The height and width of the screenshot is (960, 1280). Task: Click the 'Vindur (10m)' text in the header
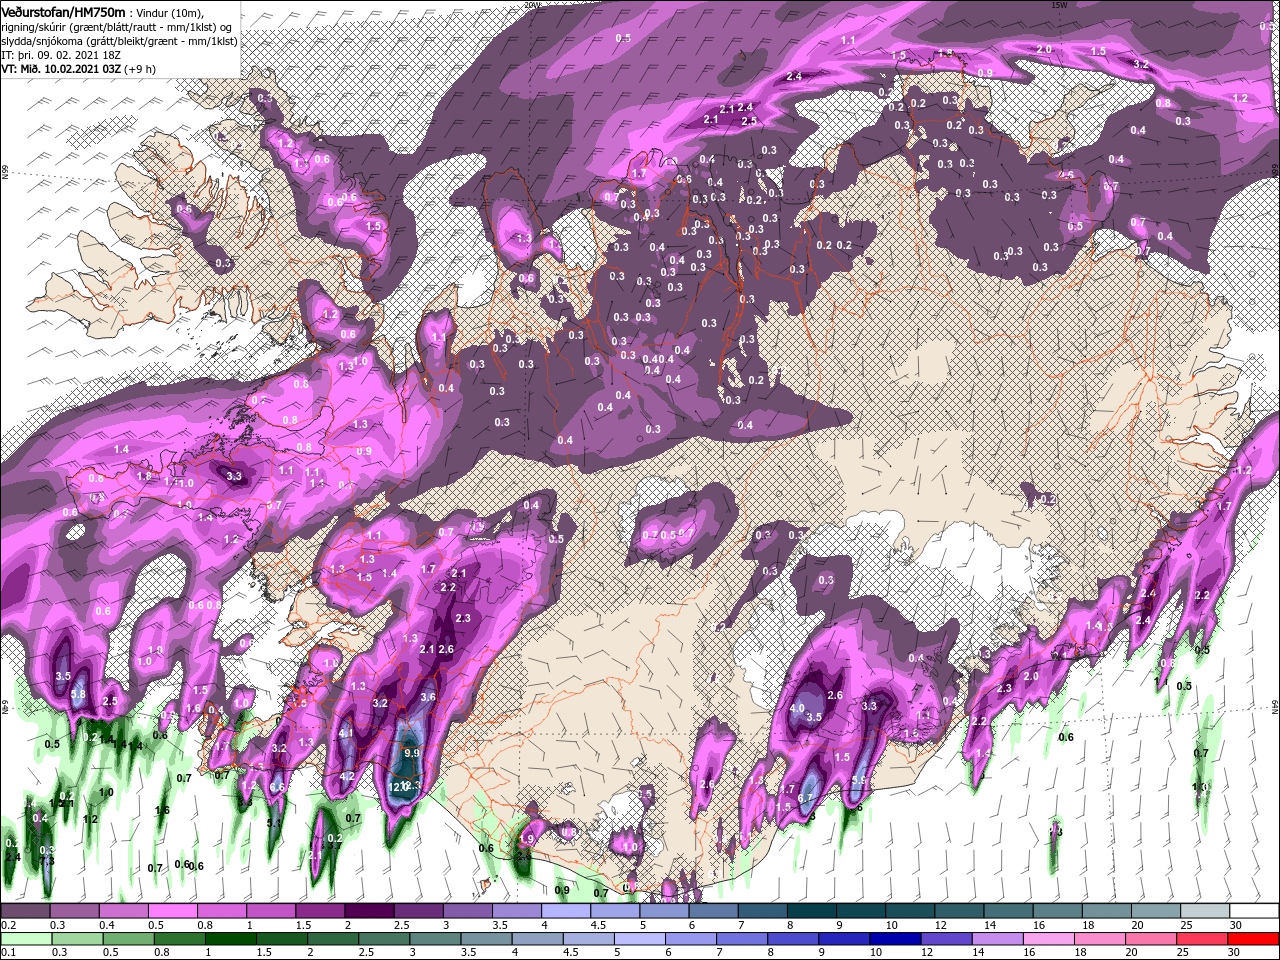pyautogui.click(x=168, y=11)
